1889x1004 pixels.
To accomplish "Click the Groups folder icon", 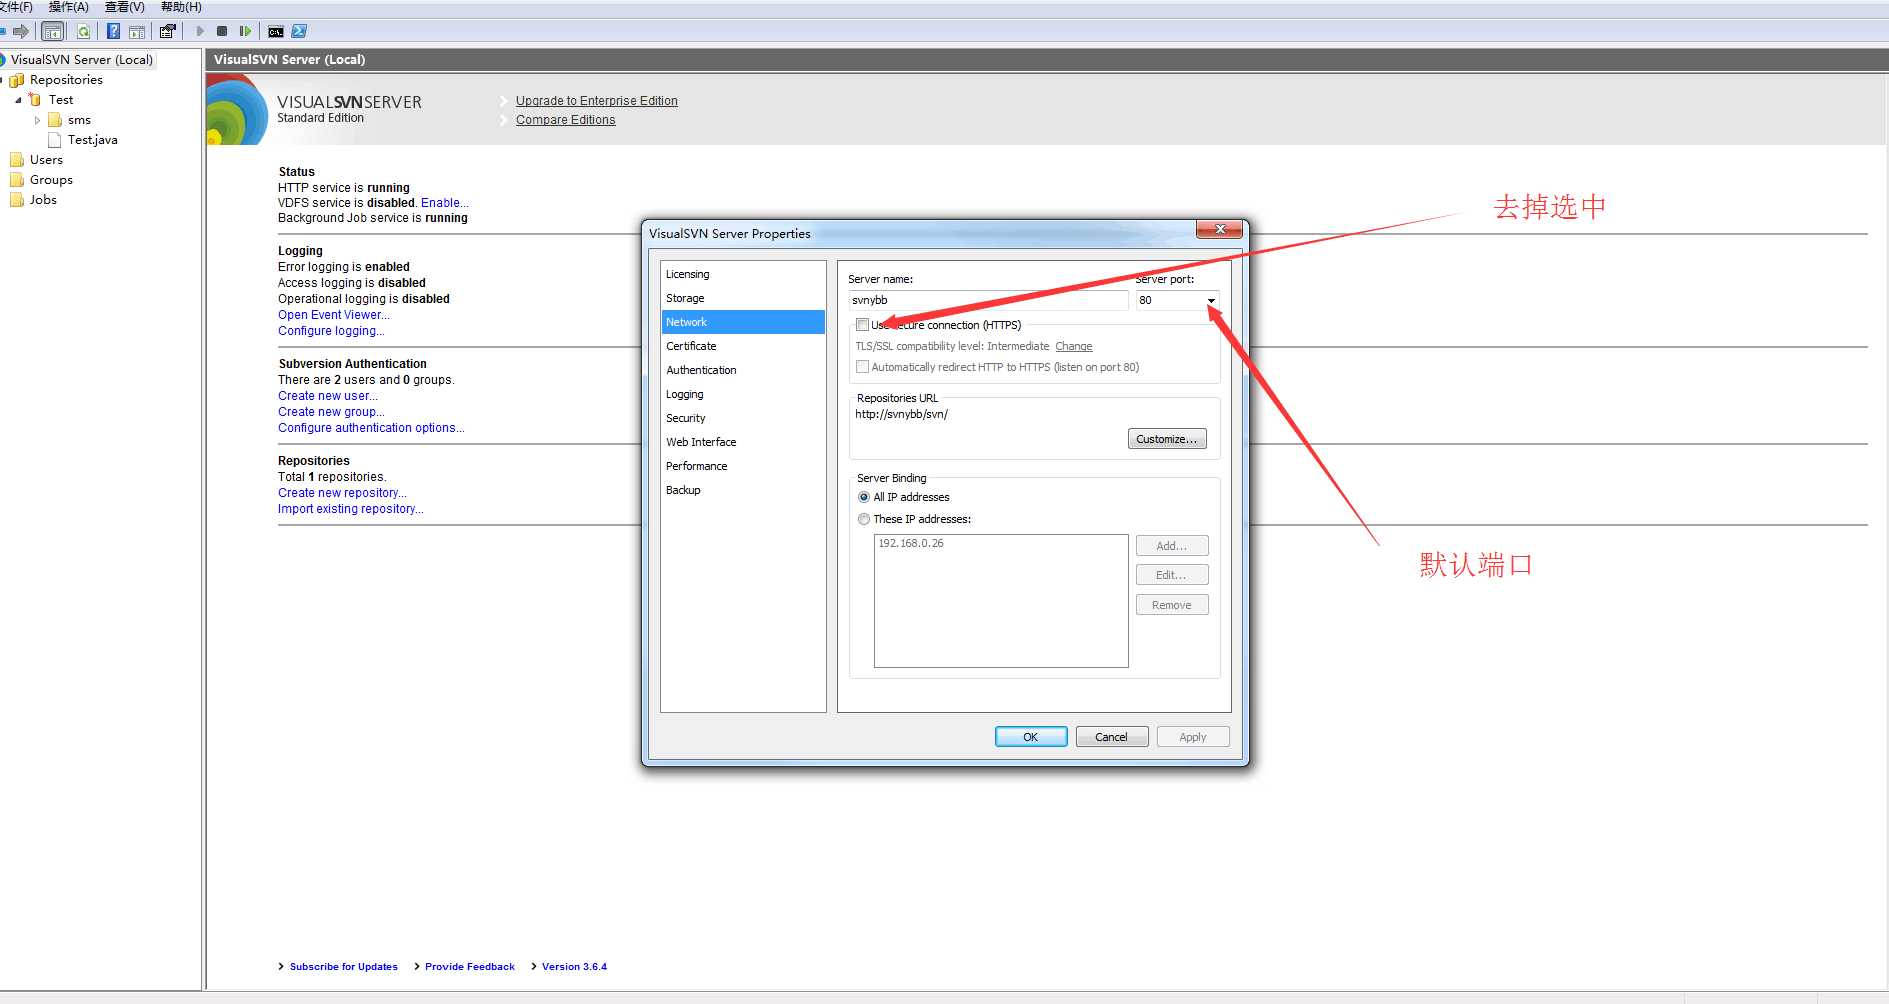I will pyautogui.click(x=17, y=180).
